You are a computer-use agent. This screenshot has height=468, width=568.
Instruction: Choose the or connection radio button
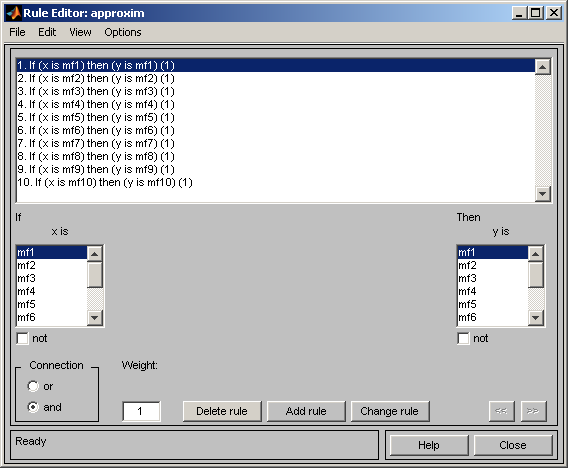33,386
